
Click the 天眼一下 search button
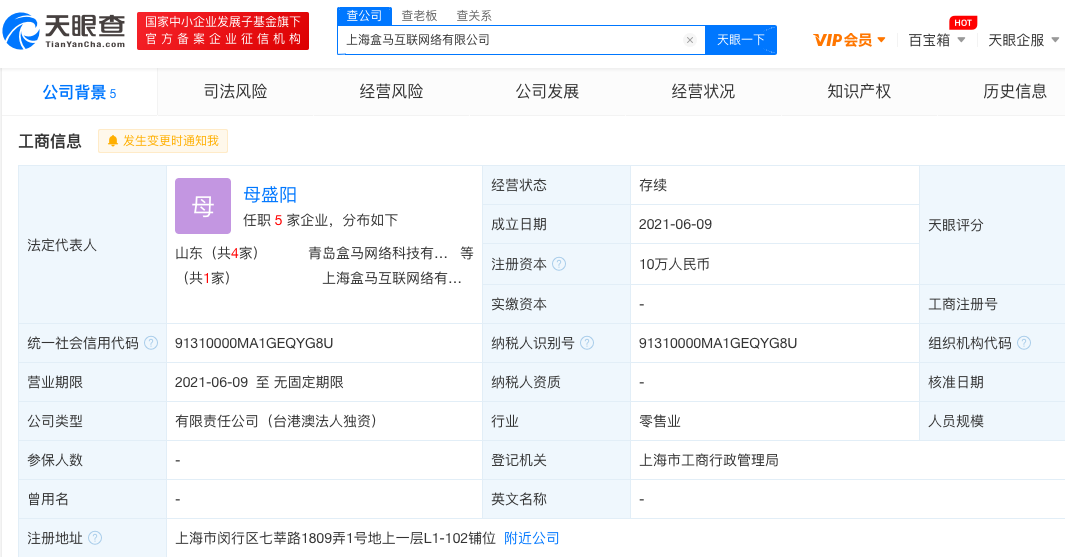741,40
